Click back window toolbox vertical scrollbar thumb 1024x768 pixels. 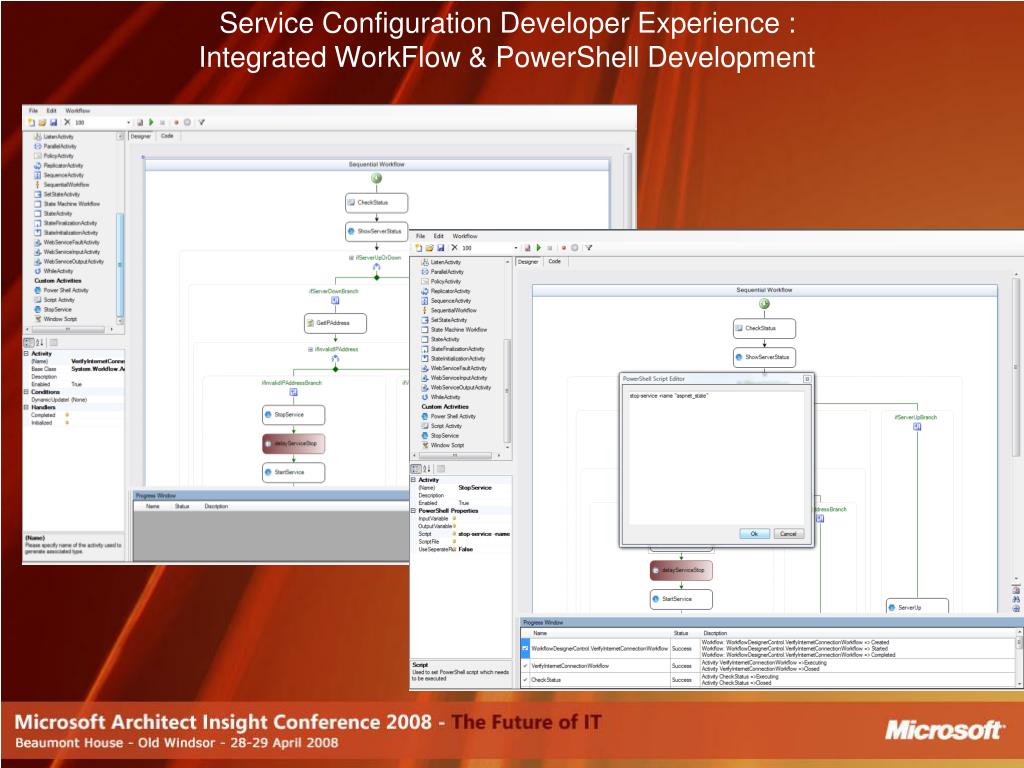click(120, 264)
